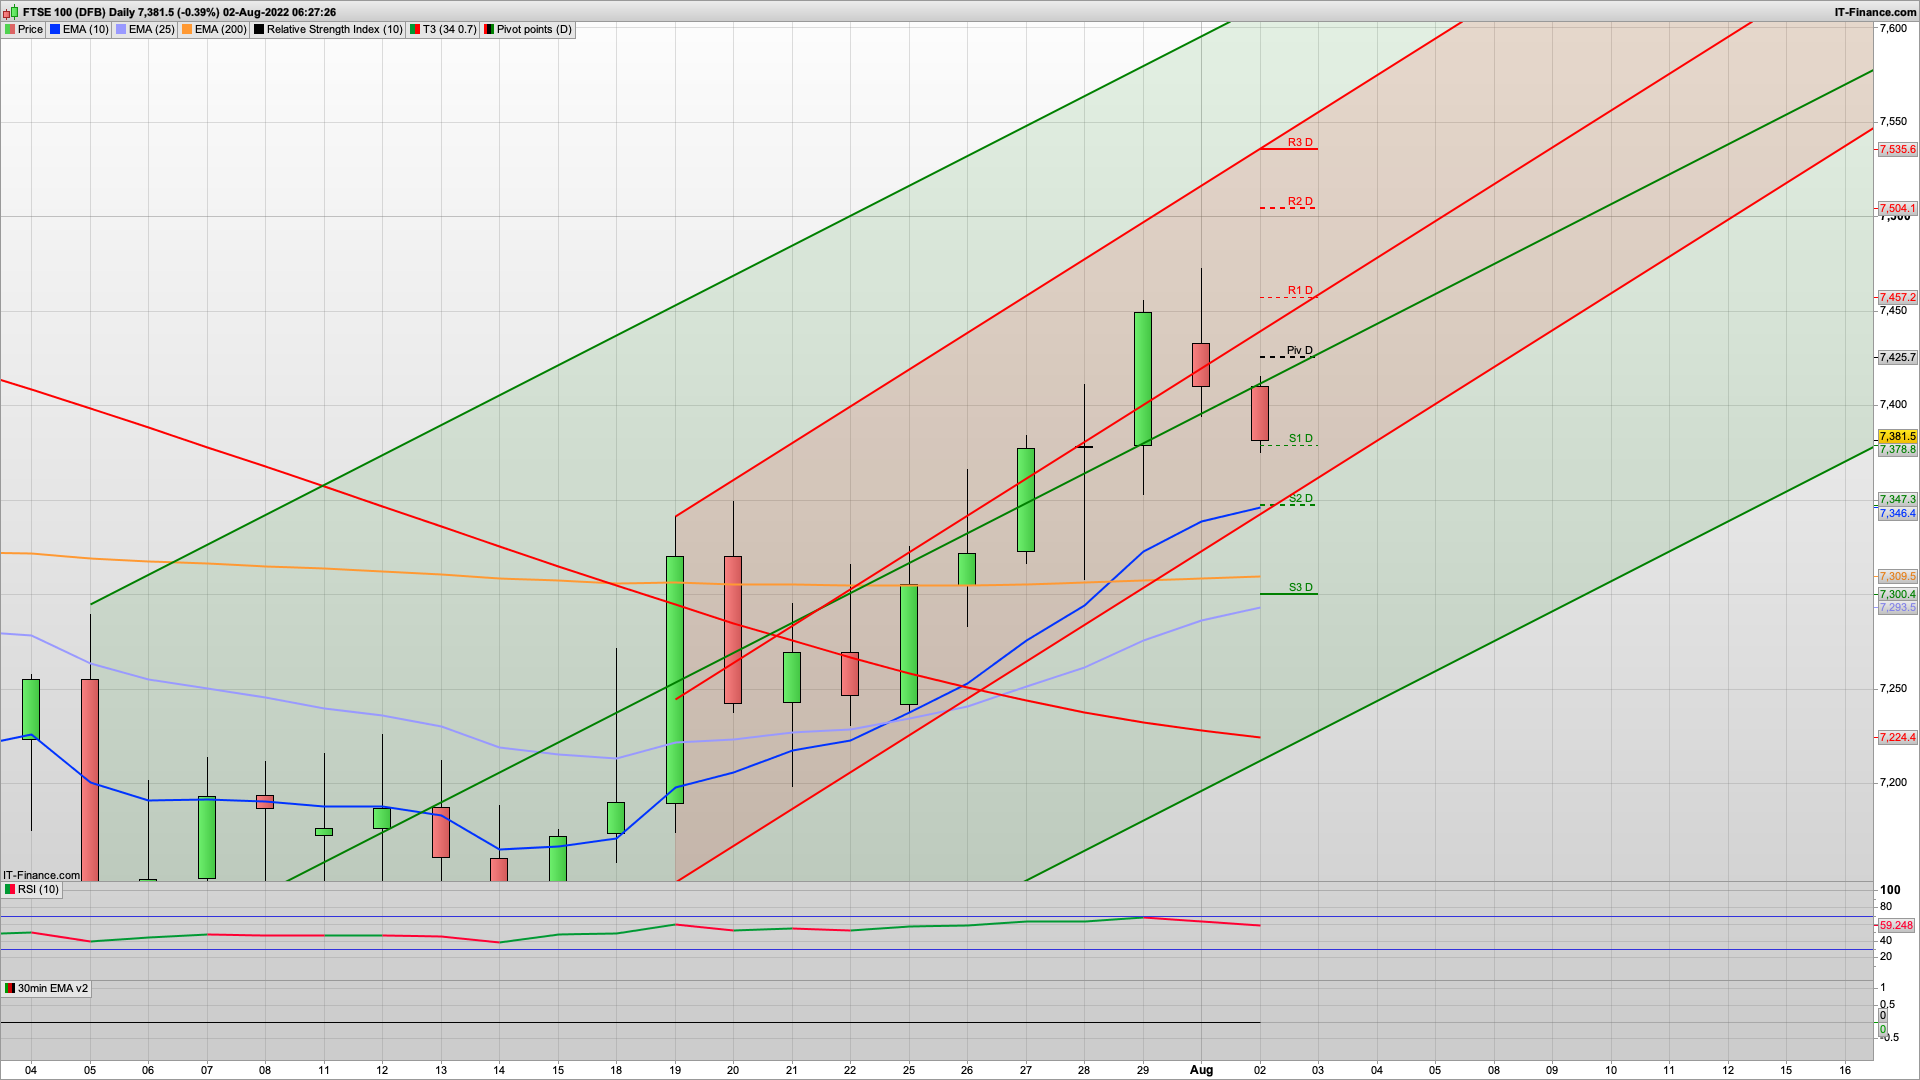The image size is (1920, 1080).
Task: Click the 22 date label on time axis
Action: click(850, 1069)
